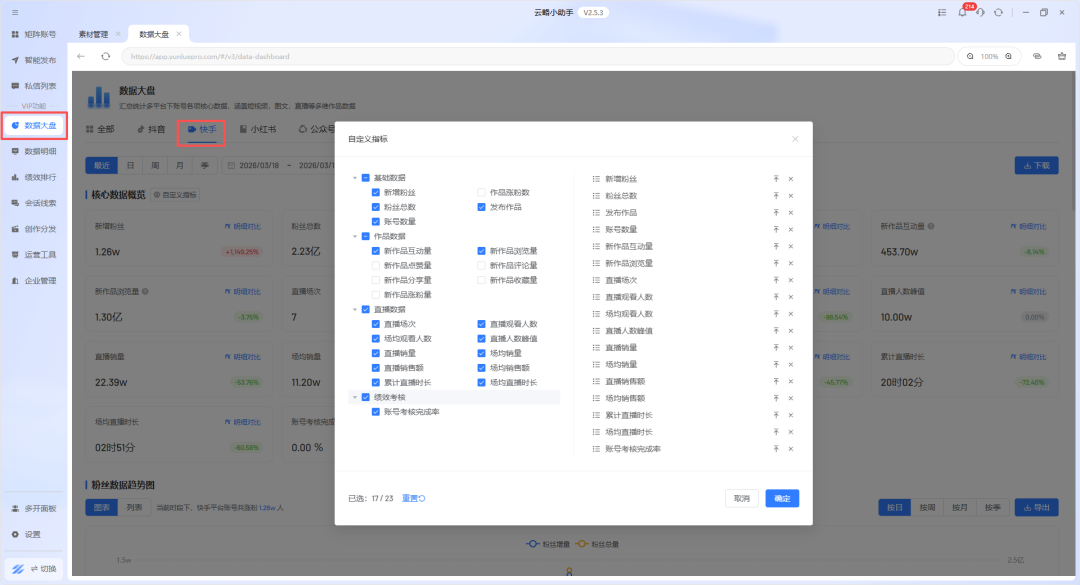Click the browser reload icon beside the address bar
The width and height of the screenshot is (1080, 585).
click(105, 56)
